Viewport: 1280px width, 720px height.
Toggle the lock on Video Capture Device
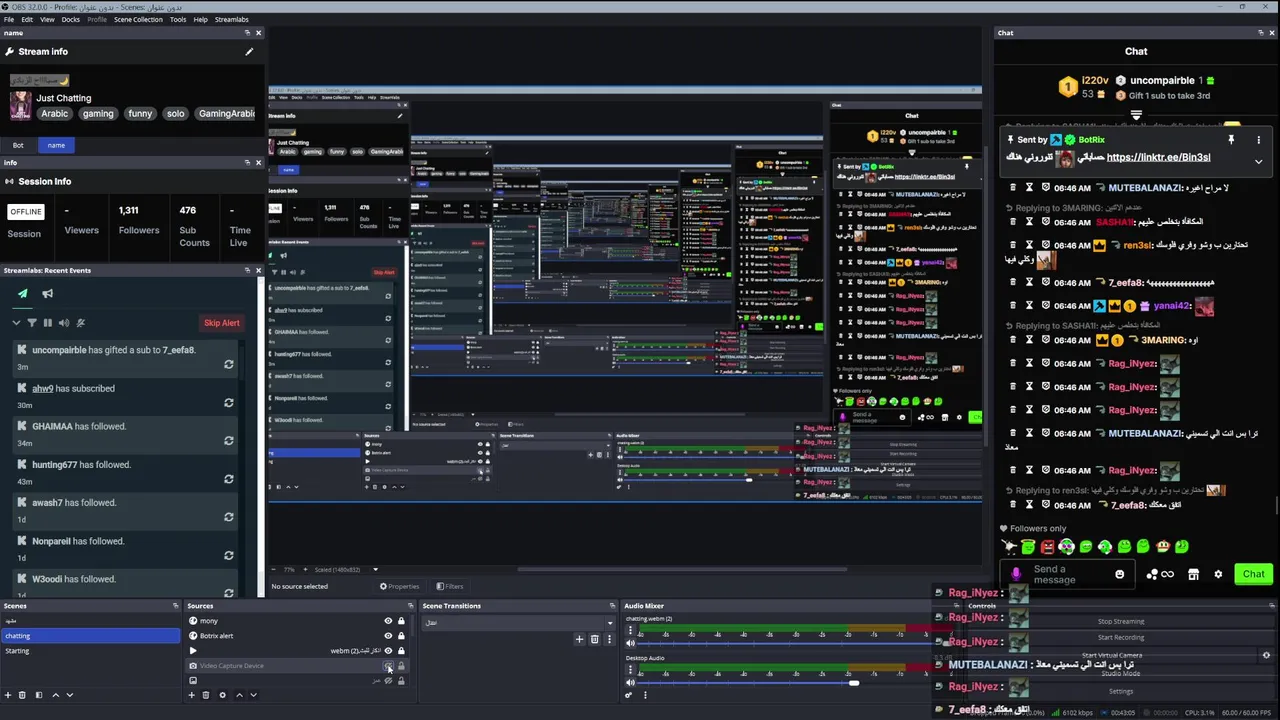click(x=401, y=666)
